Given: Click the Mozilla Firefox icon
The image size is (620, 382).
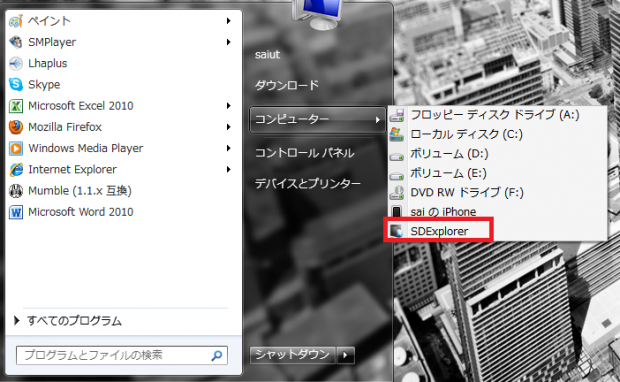Looking at the screenshot, I should 16,127.
